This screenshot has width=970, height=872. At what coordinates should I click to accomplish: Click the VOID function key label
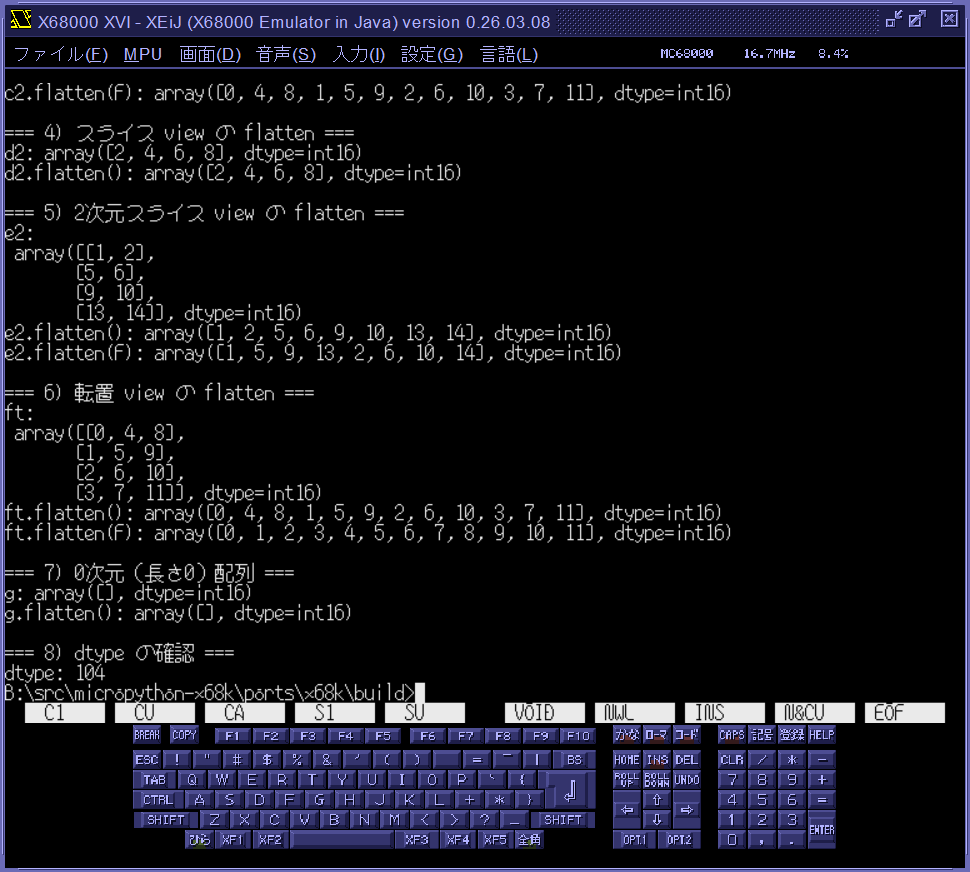[545, 712]
